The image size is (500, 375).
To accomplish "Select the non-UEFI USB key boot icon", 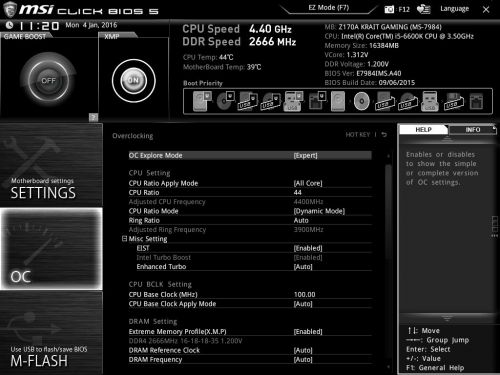I will coord(430,101).
